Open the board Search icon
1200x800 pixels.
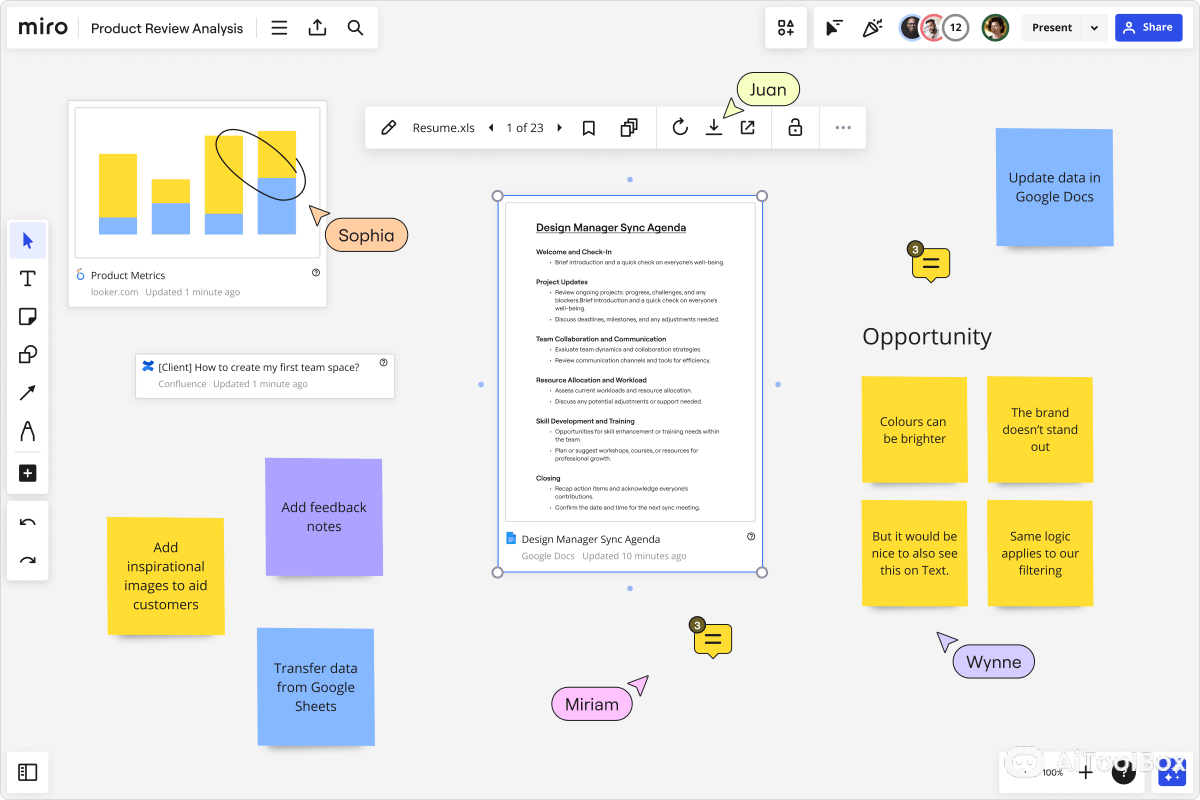click(x=355, y=28)
